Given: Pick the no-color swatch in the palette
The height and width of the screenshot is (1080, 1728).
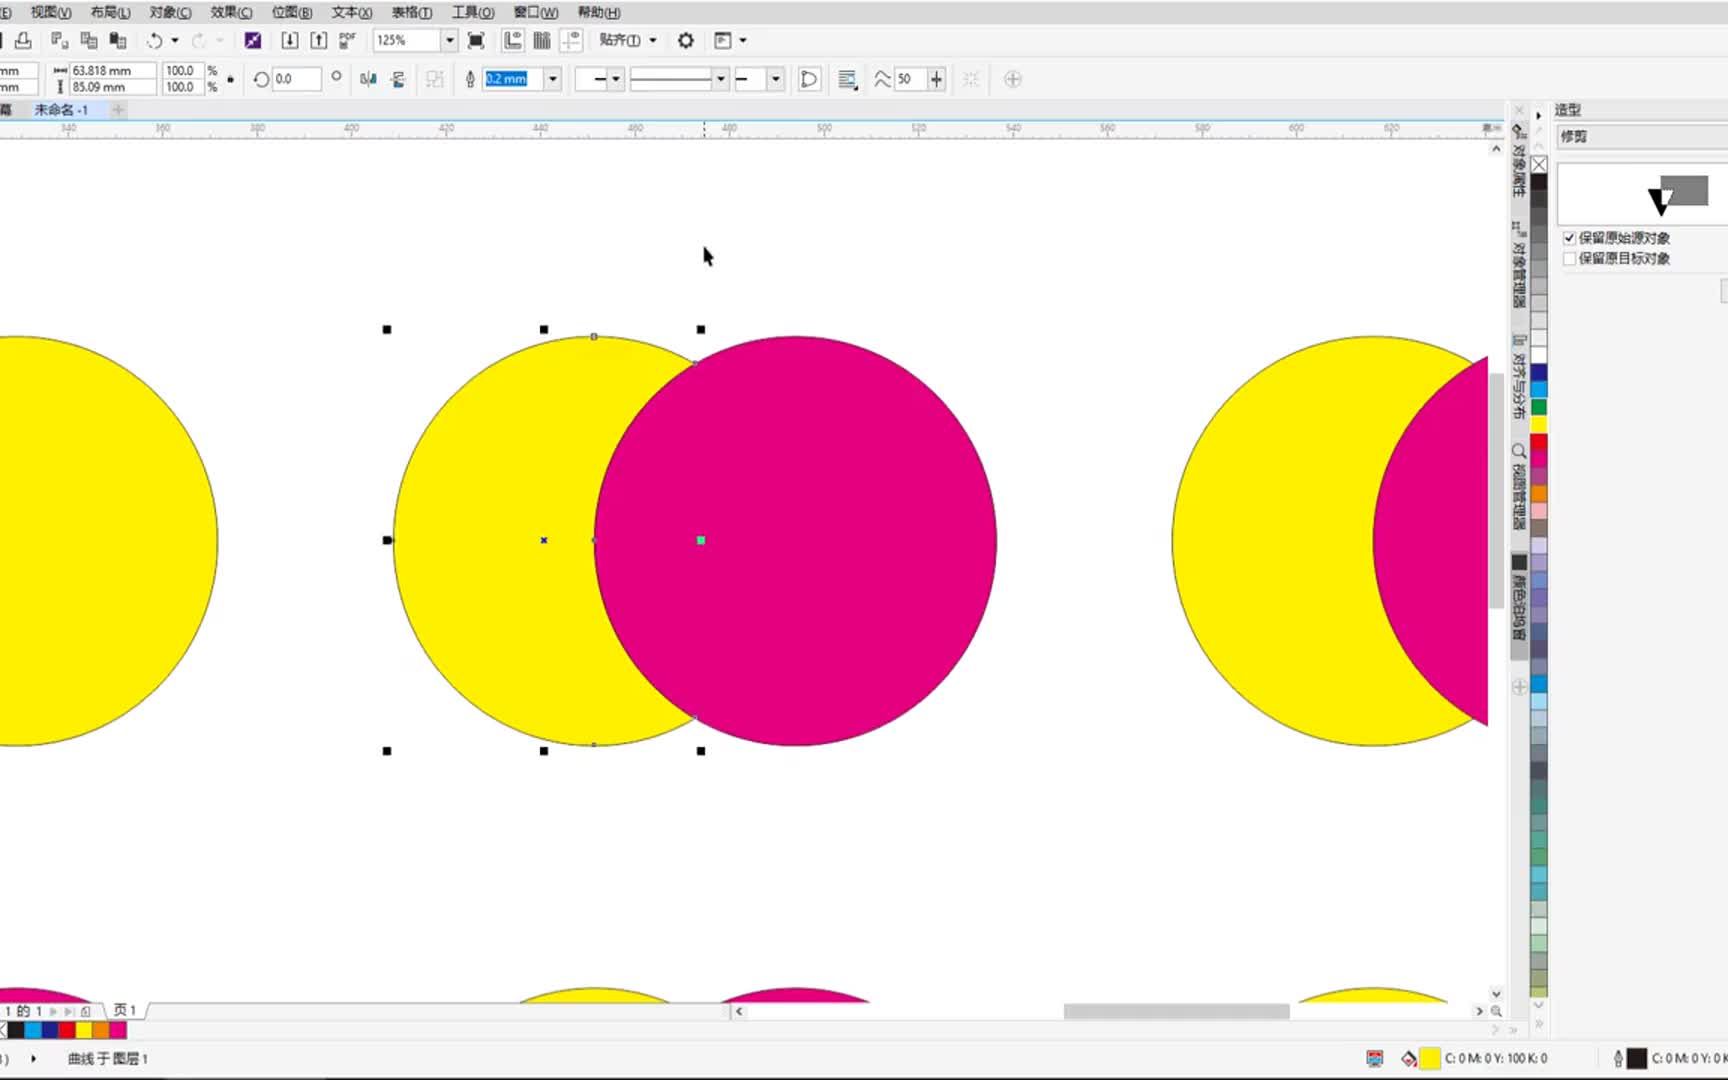Looking at the screenshot, I should [x=1539, y=164].
